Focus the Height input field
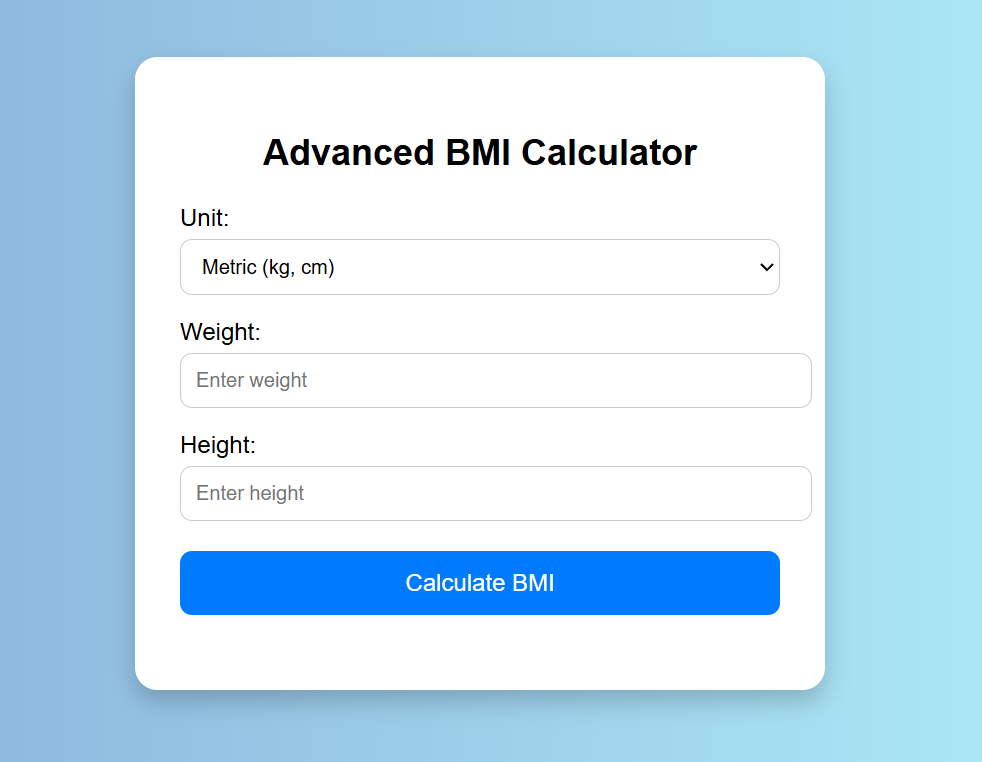982x762 pixels. coord(495,493)
